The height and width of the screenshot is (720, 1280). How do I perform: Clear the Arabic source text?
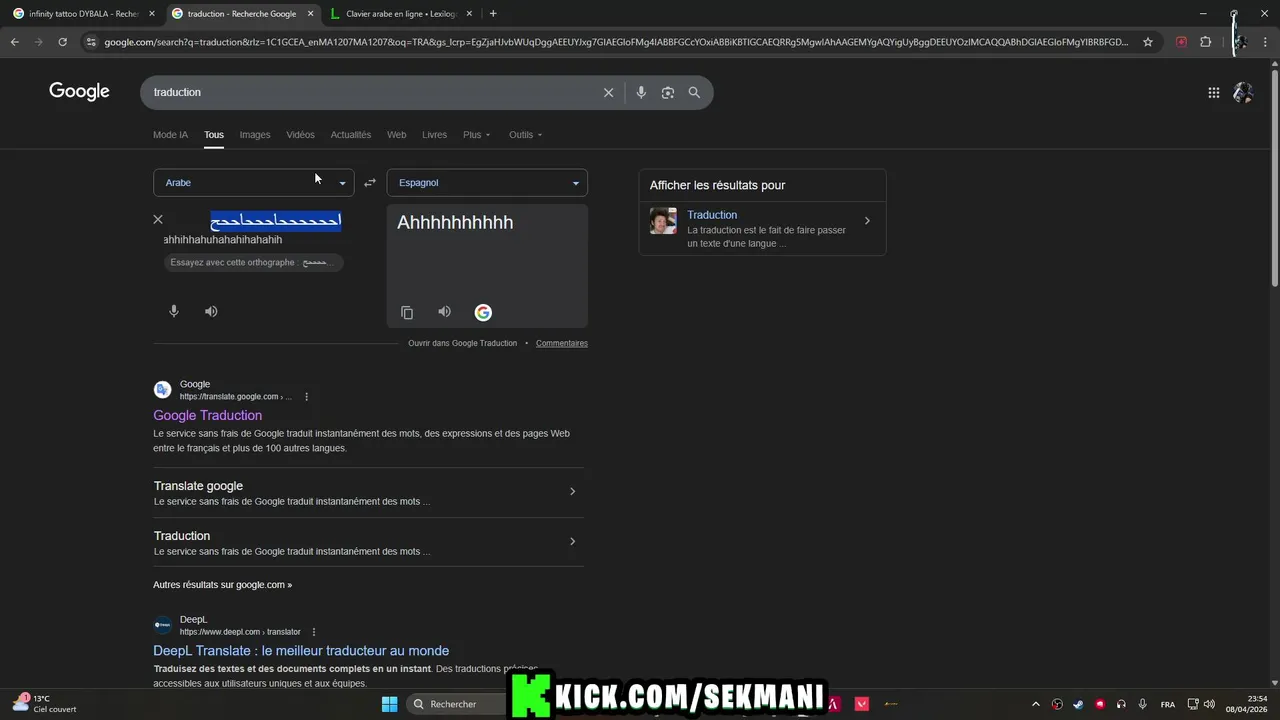click(x=157, y=219)
